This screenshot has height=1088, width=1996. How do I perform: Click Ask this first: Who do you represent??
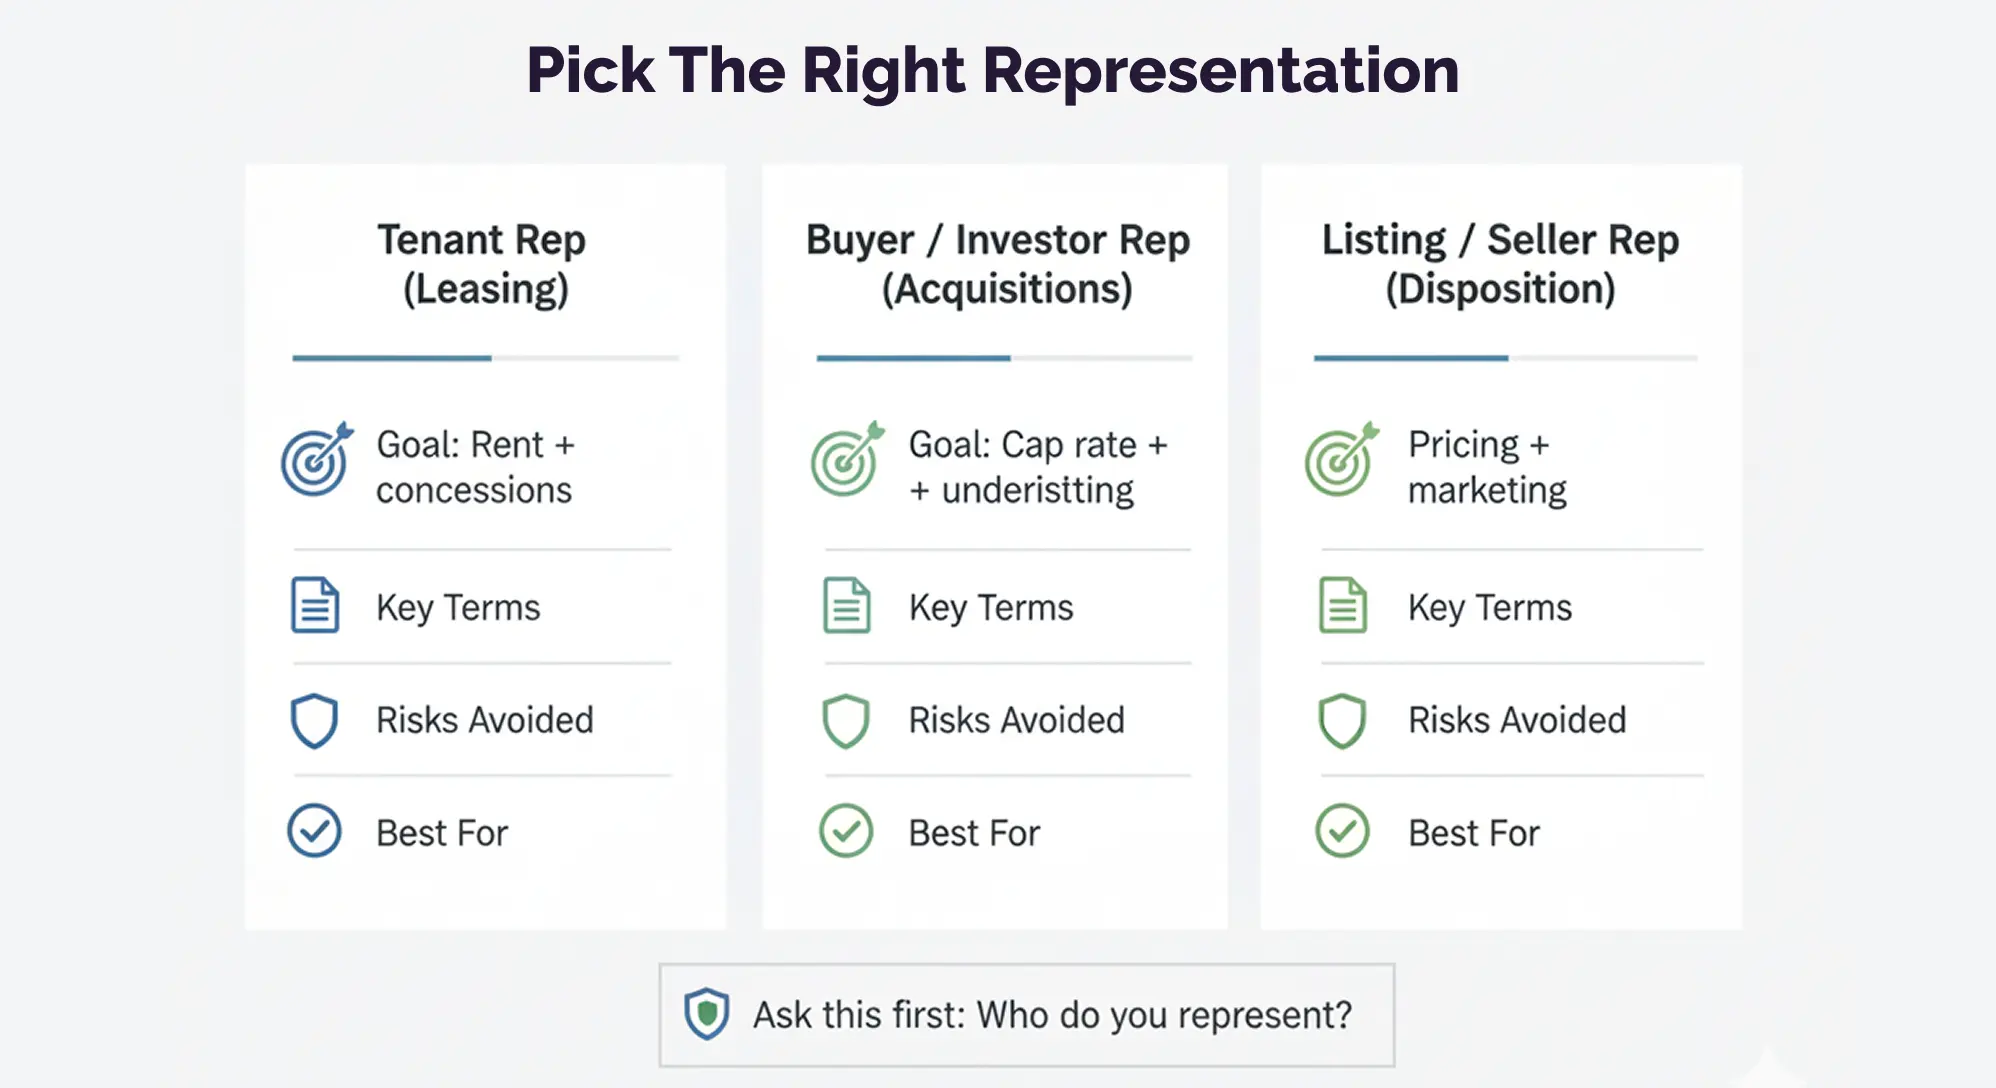pos(1052,1015)
